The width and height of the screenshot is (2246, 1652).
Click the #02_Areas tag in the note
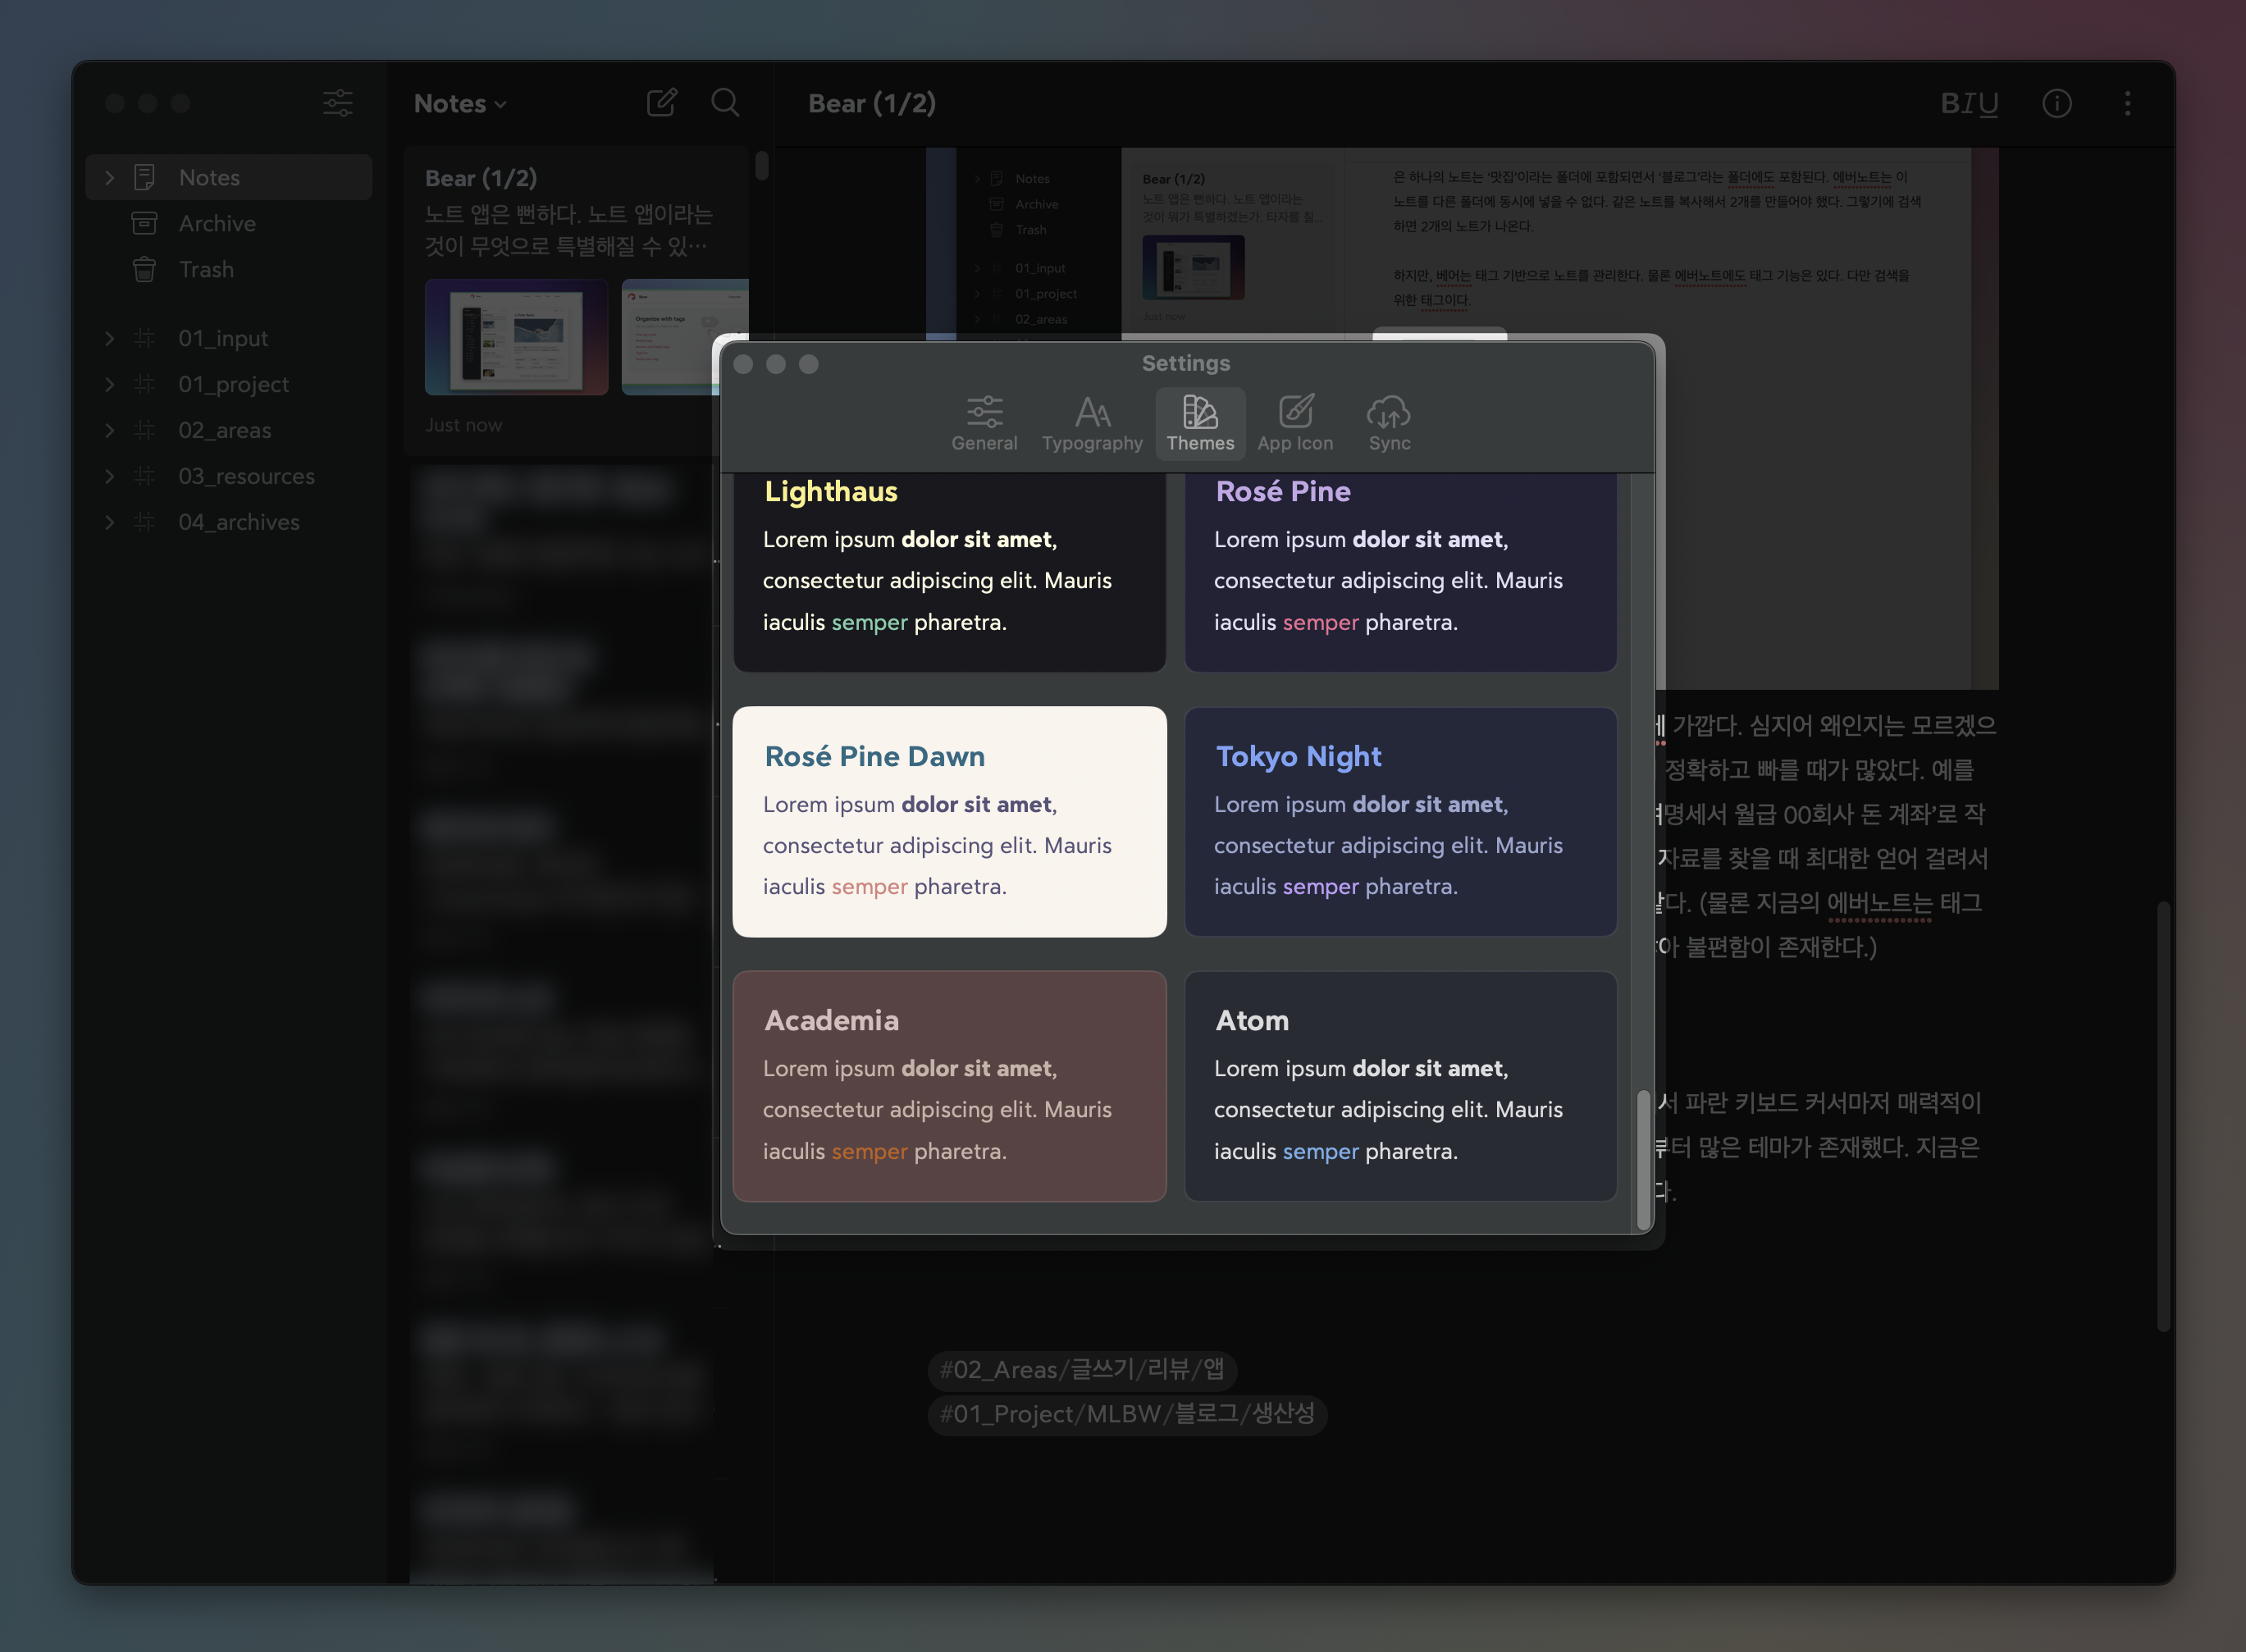tap(1082, 1369)
